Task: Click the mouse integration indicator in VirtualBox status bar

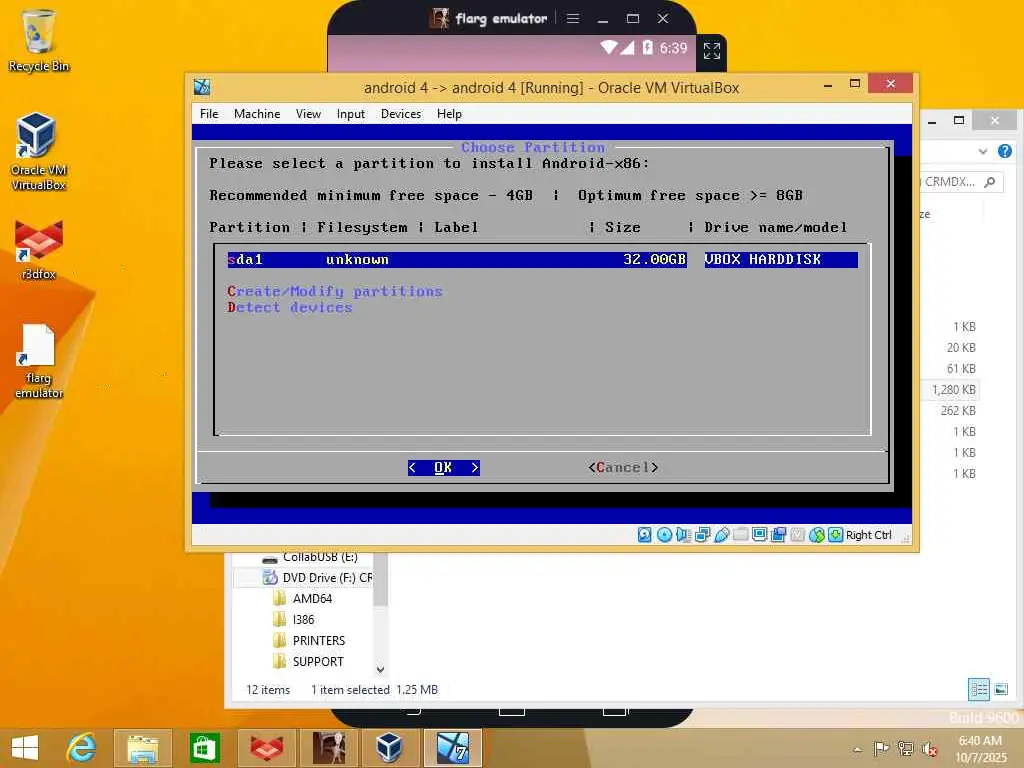Action: (817, 535)
